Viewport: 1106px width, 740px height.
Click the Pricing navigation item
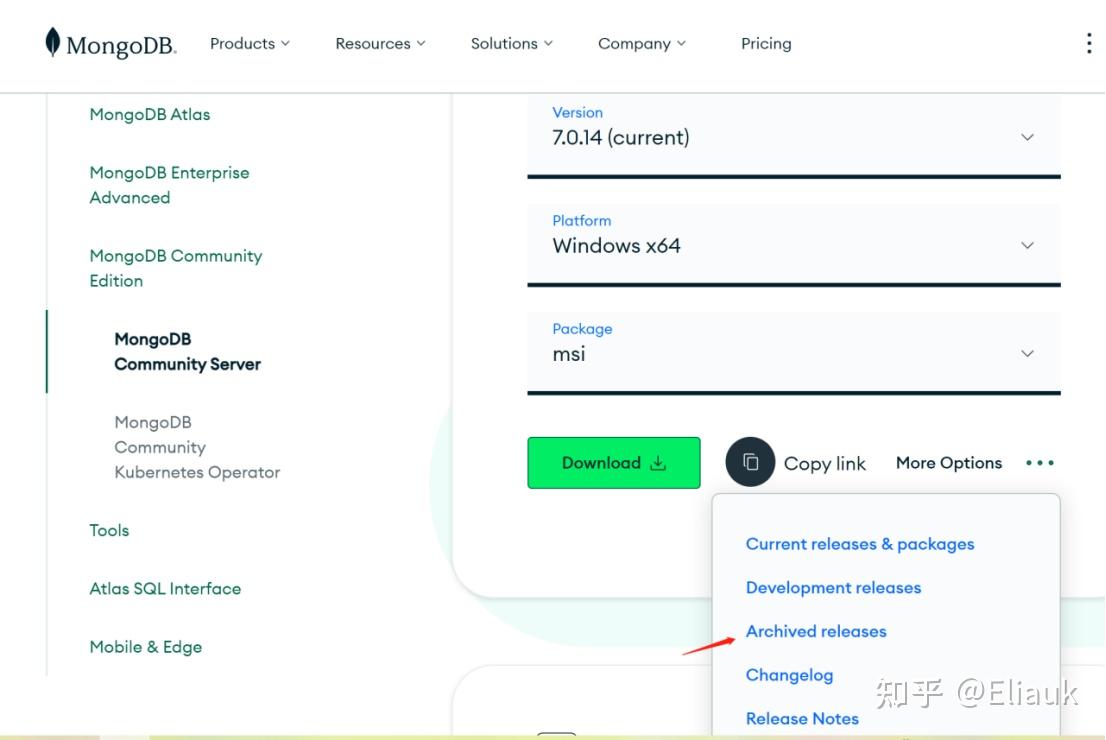coord(766,43)
